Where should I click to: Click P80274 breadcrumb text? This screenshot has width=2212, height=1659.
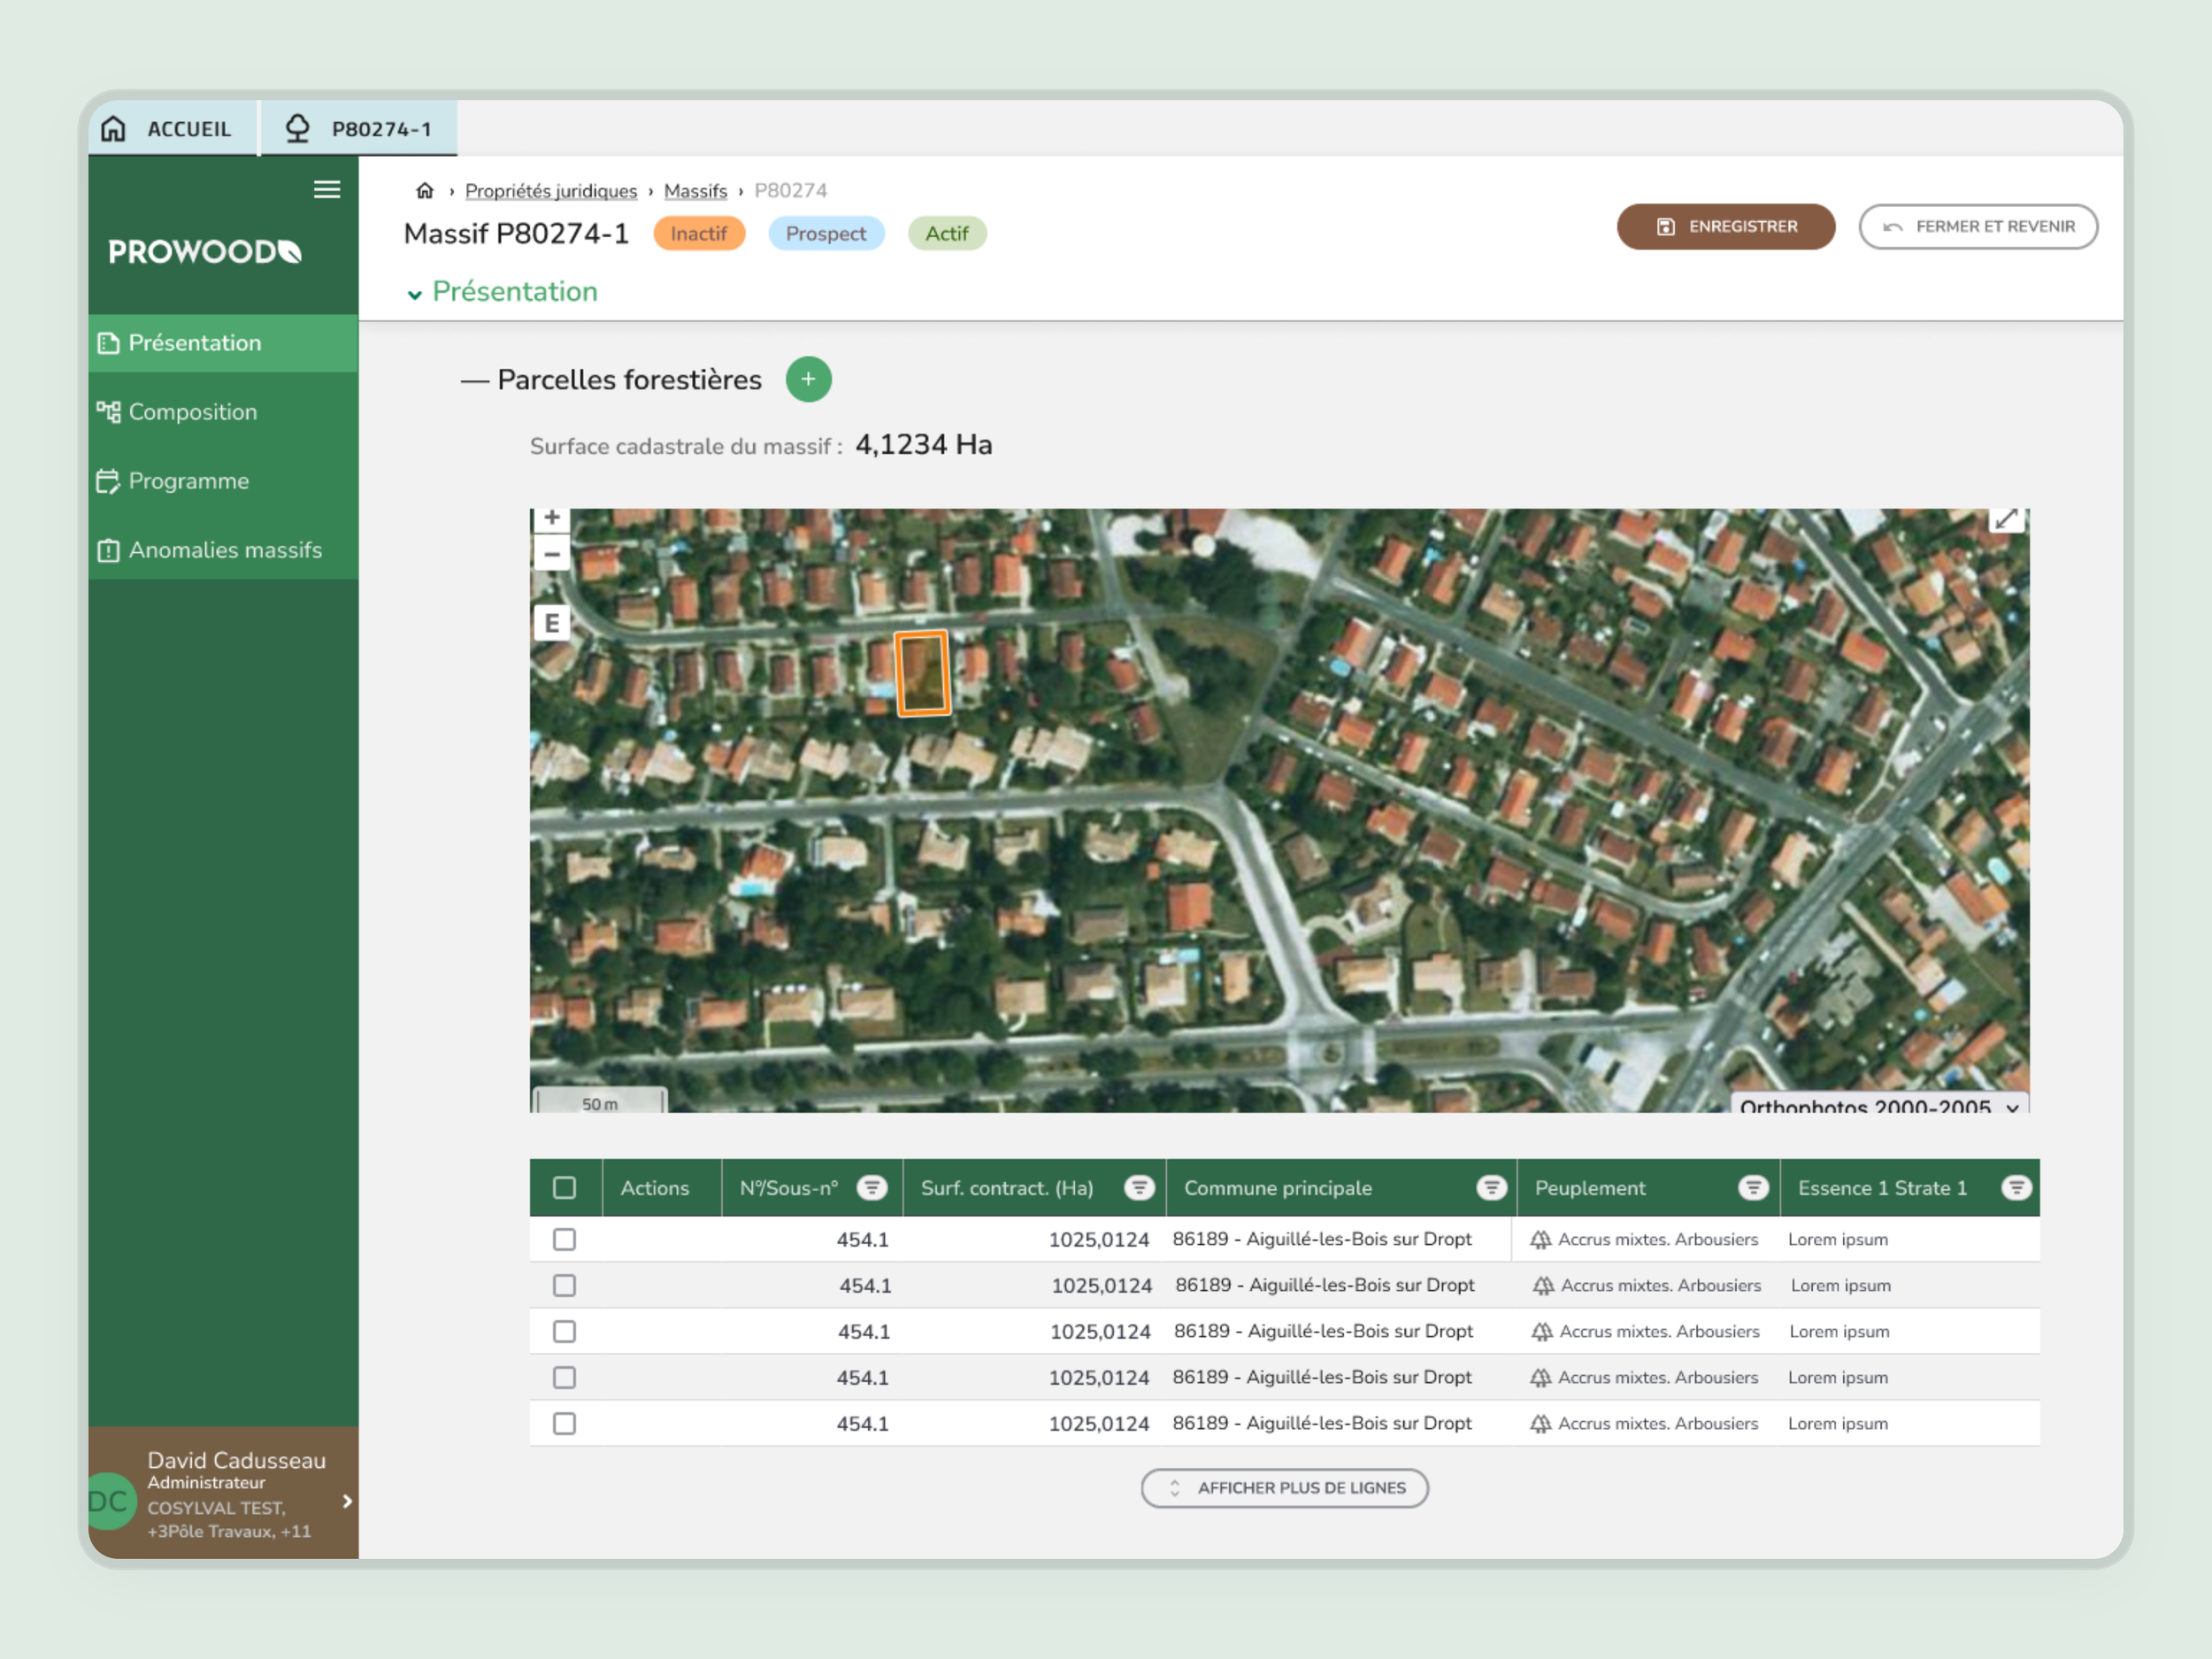[x=791, y=191]
